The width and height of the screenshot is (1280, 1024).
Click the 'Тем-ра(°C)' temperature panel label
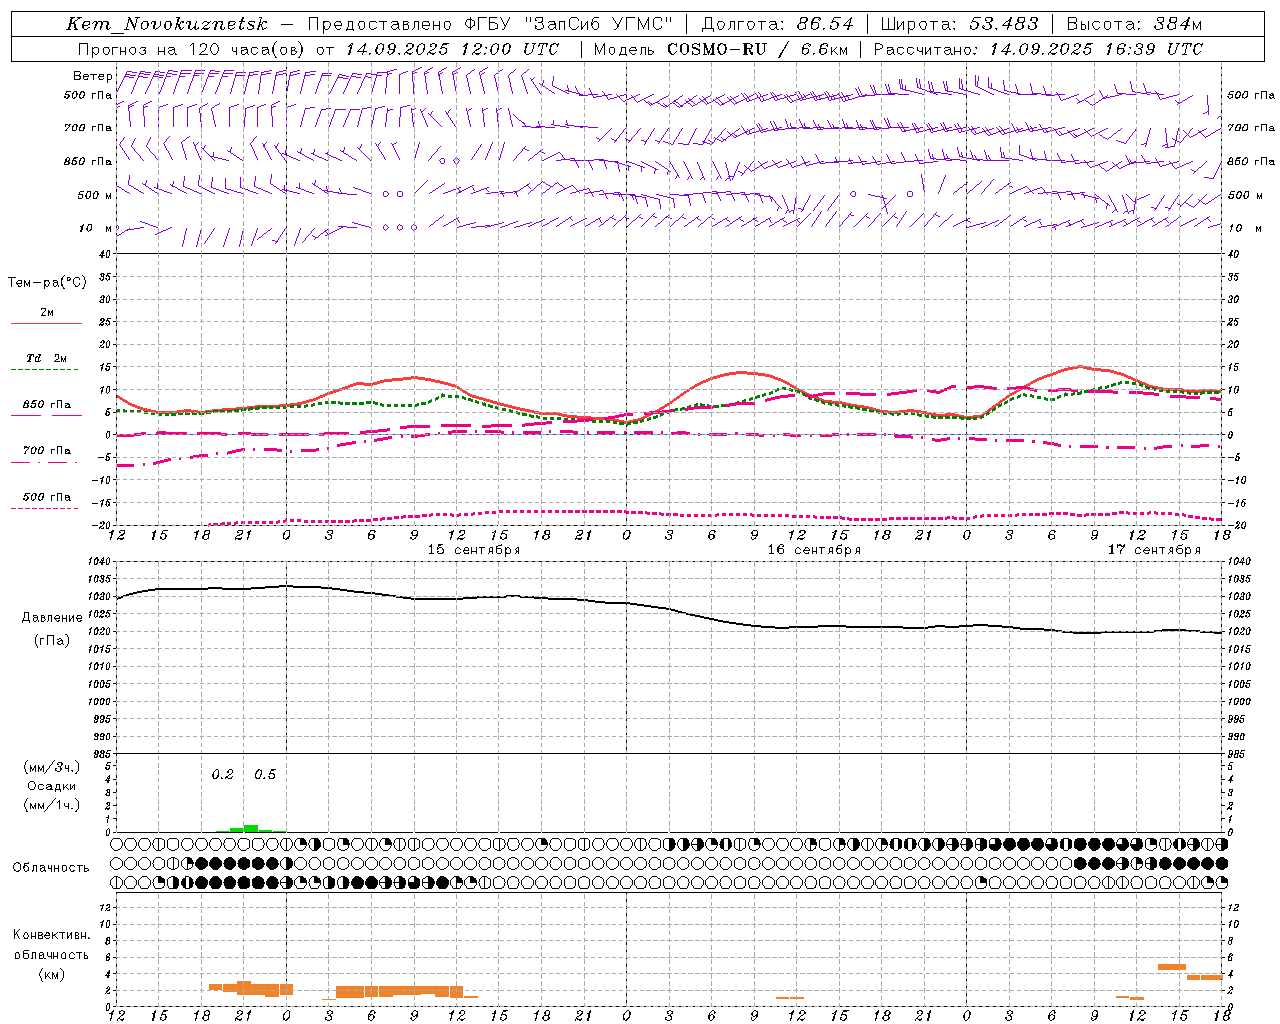tap(47, 283)
